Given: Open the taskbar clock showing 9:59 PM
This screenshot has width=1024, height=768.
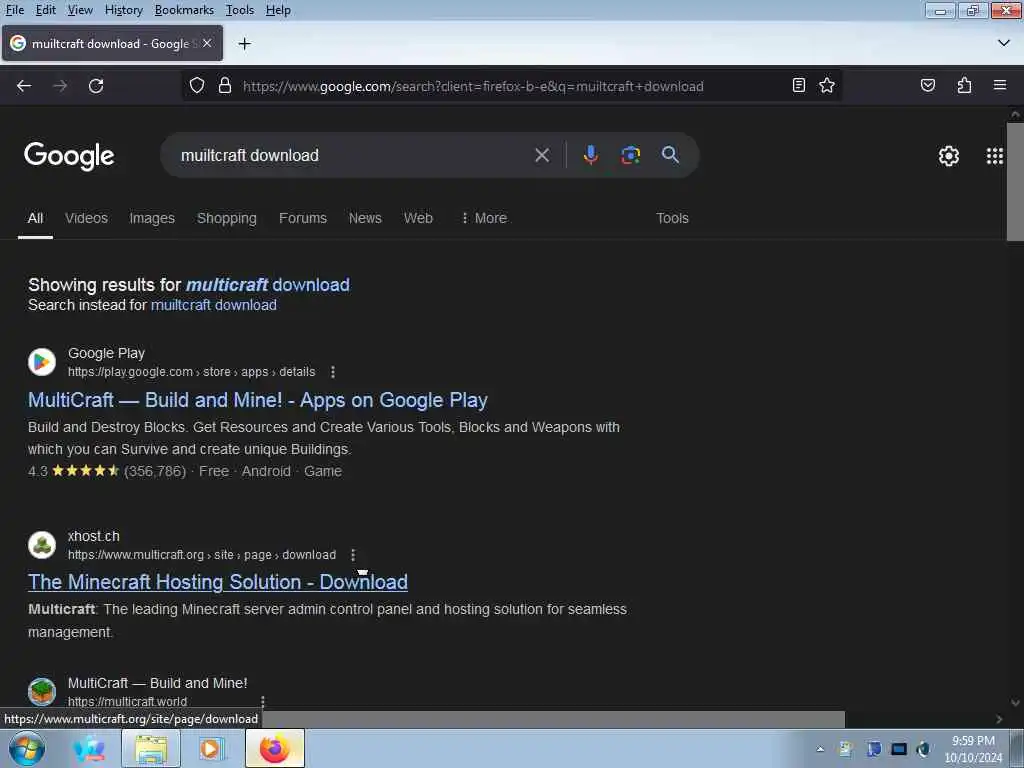Looking at the screenshot, I should [973, 749].
